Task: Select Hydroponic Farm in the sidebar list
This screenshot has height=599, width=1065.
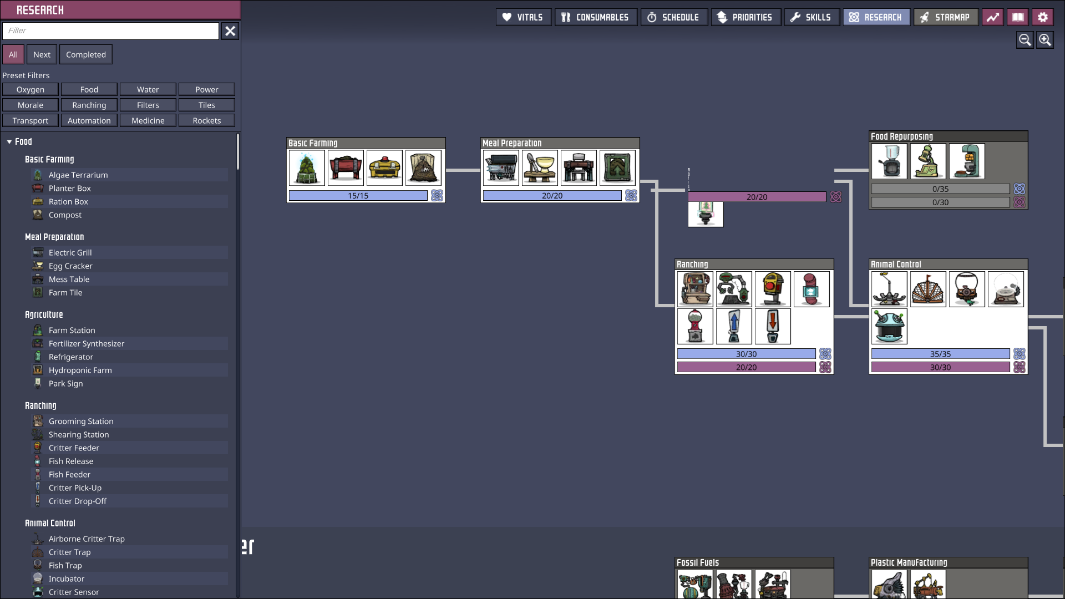Action: [x=80, y=370]
